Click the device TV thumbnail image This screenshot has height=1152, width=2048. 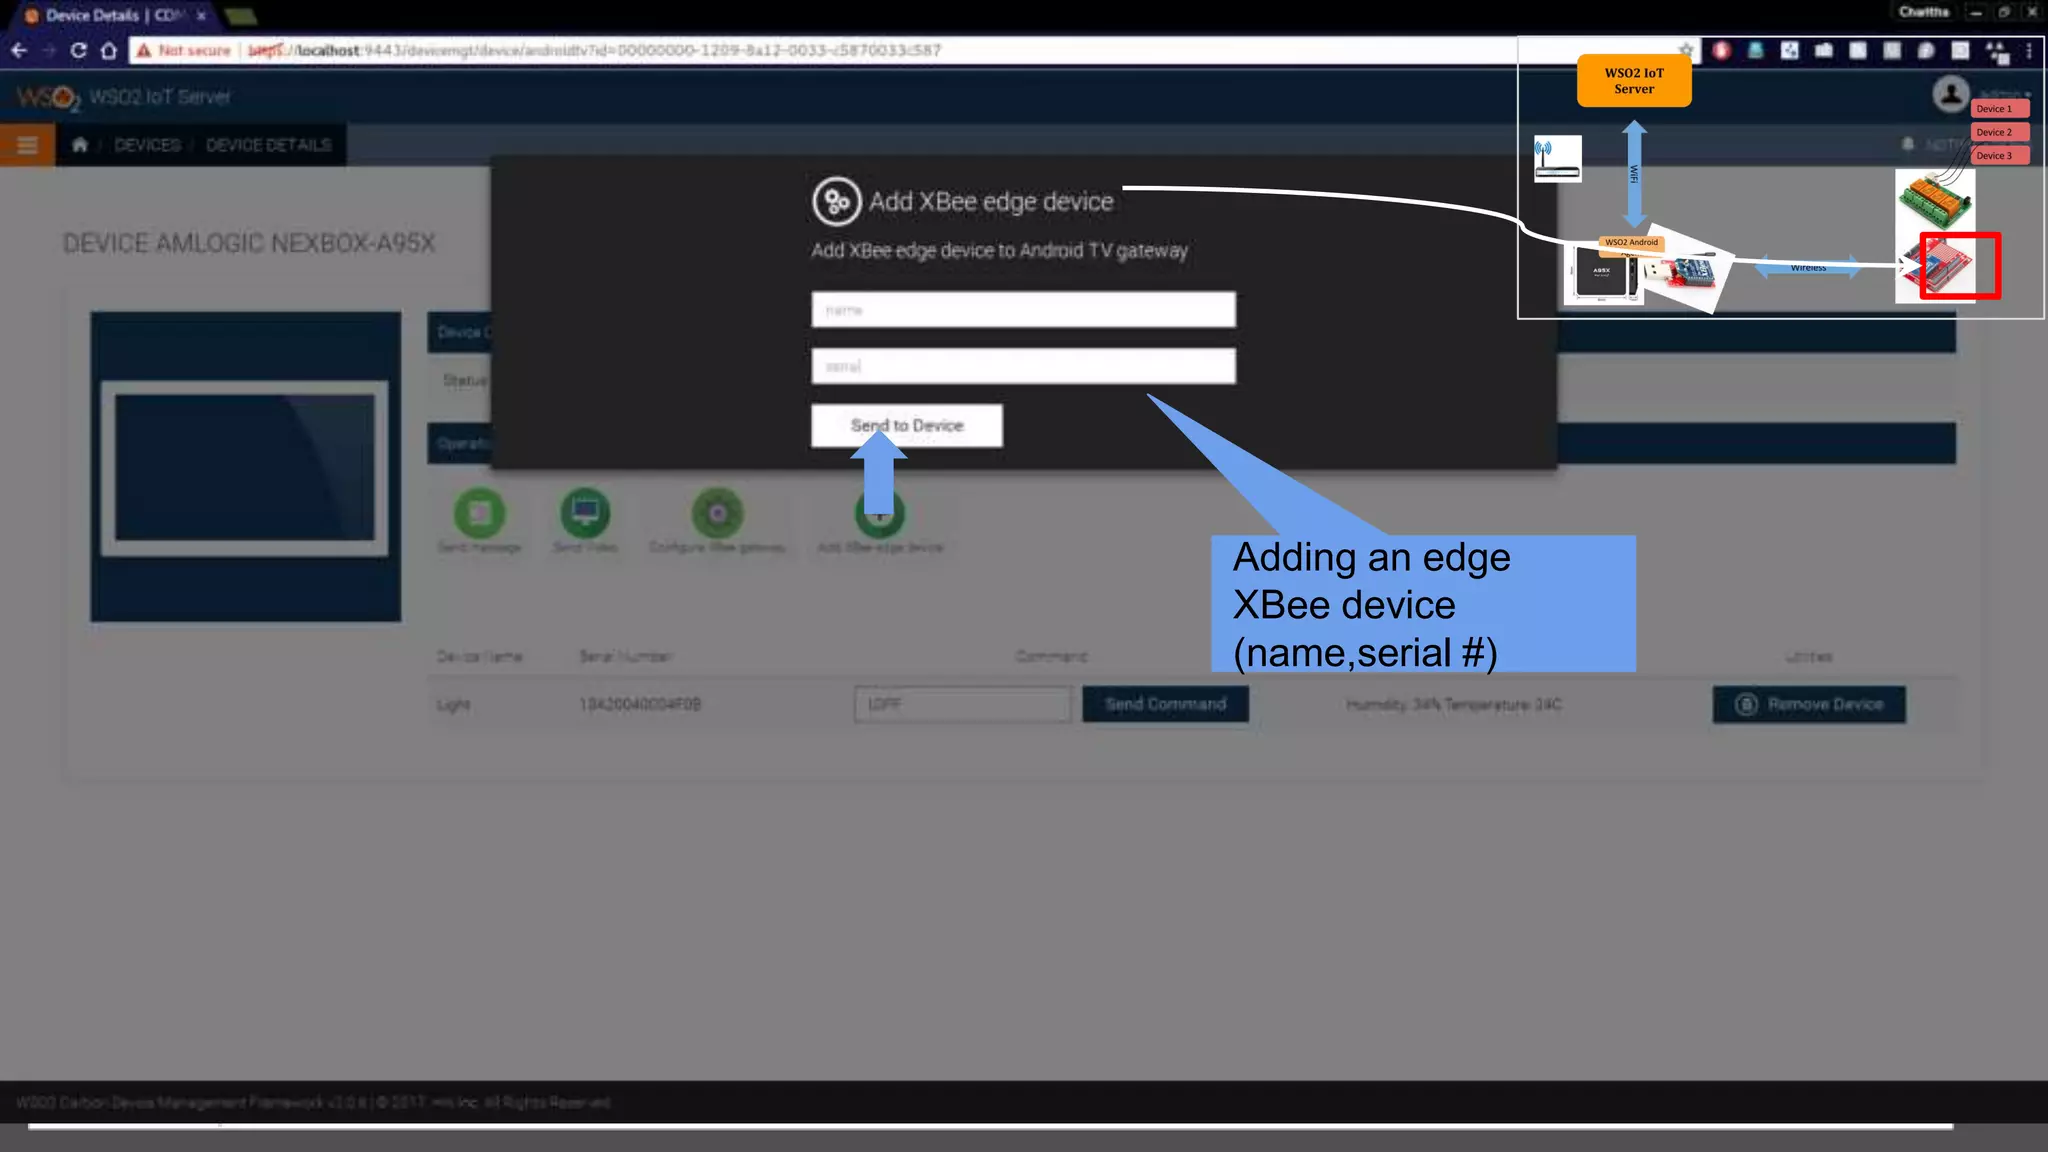(x=245, y=467)
